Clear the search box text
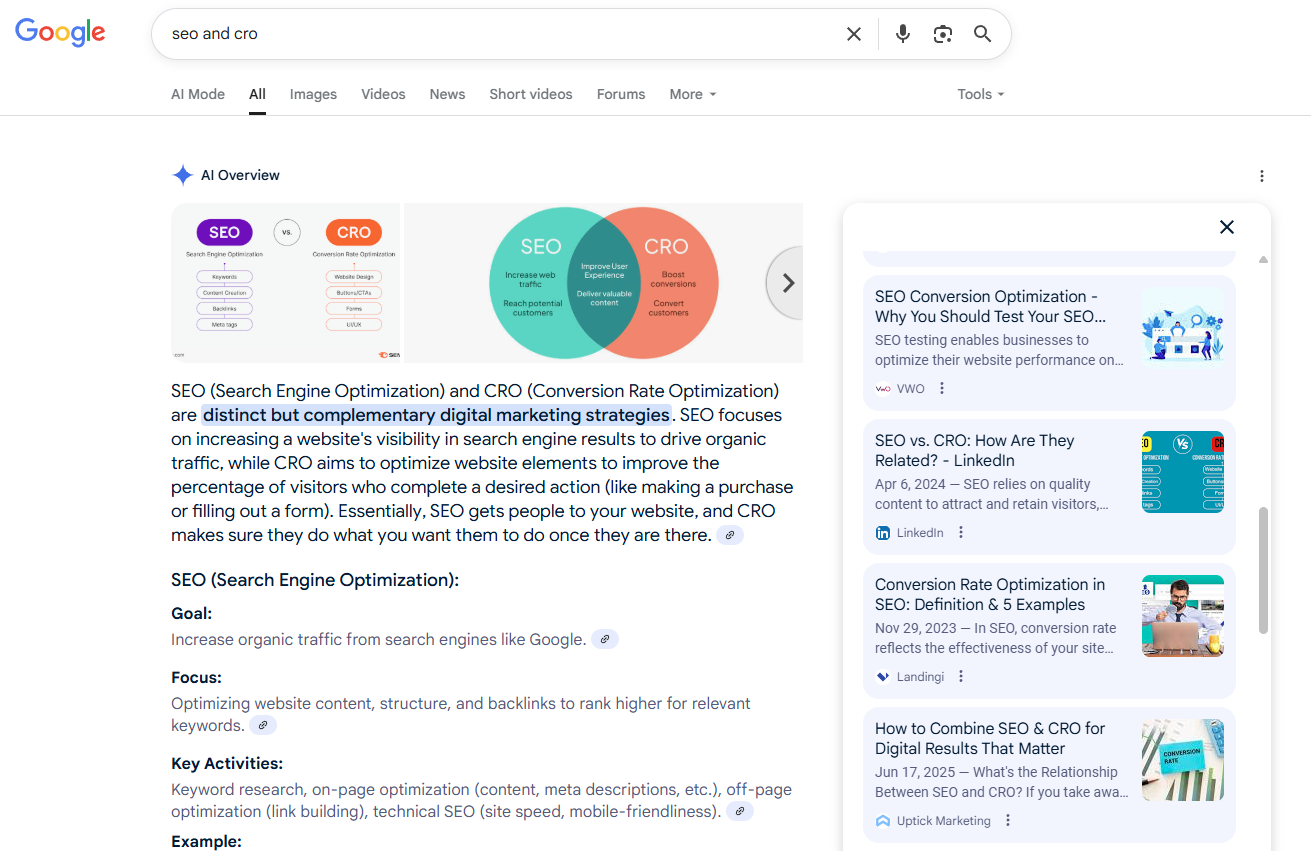The width and height of the screenshot is (1311, 851). point(853,34)
